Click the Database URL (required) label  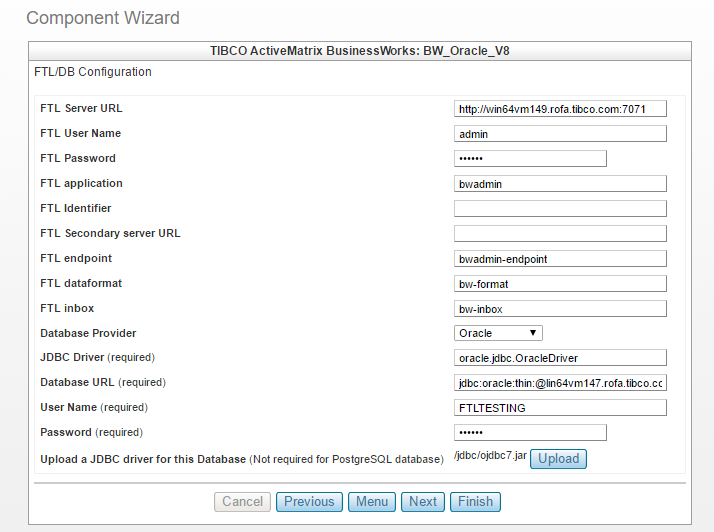(x=103, y=383)
